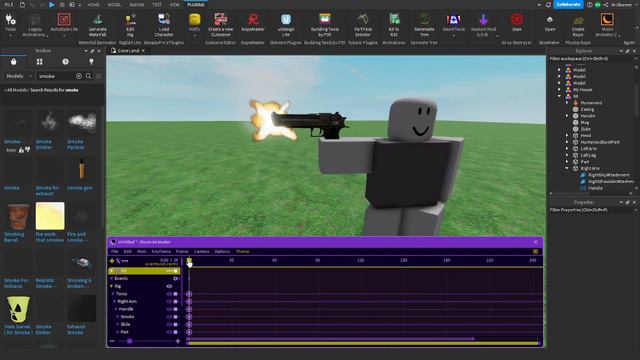
Task: Expand the Head node in Explorer
Action: (567, 135)
